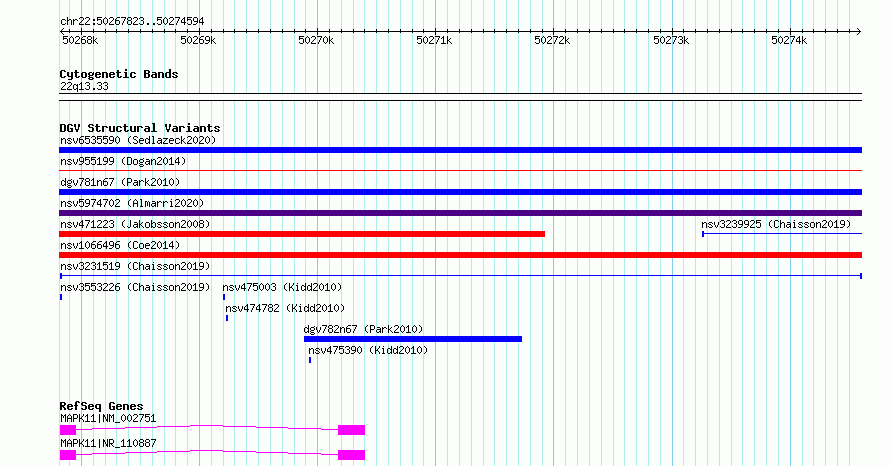Click the second exon of MAPK11|NR_110887
Viewport: 890px width, 466px height.
(351, 455)
